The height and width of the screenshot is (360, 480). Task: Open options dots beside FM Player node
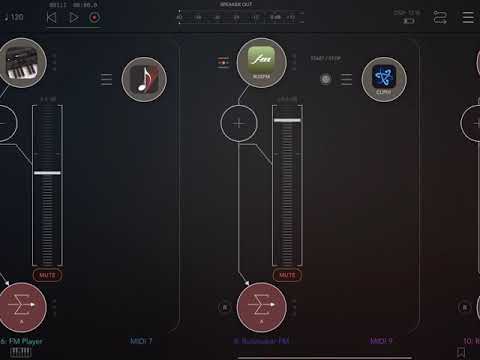(54, 62)
